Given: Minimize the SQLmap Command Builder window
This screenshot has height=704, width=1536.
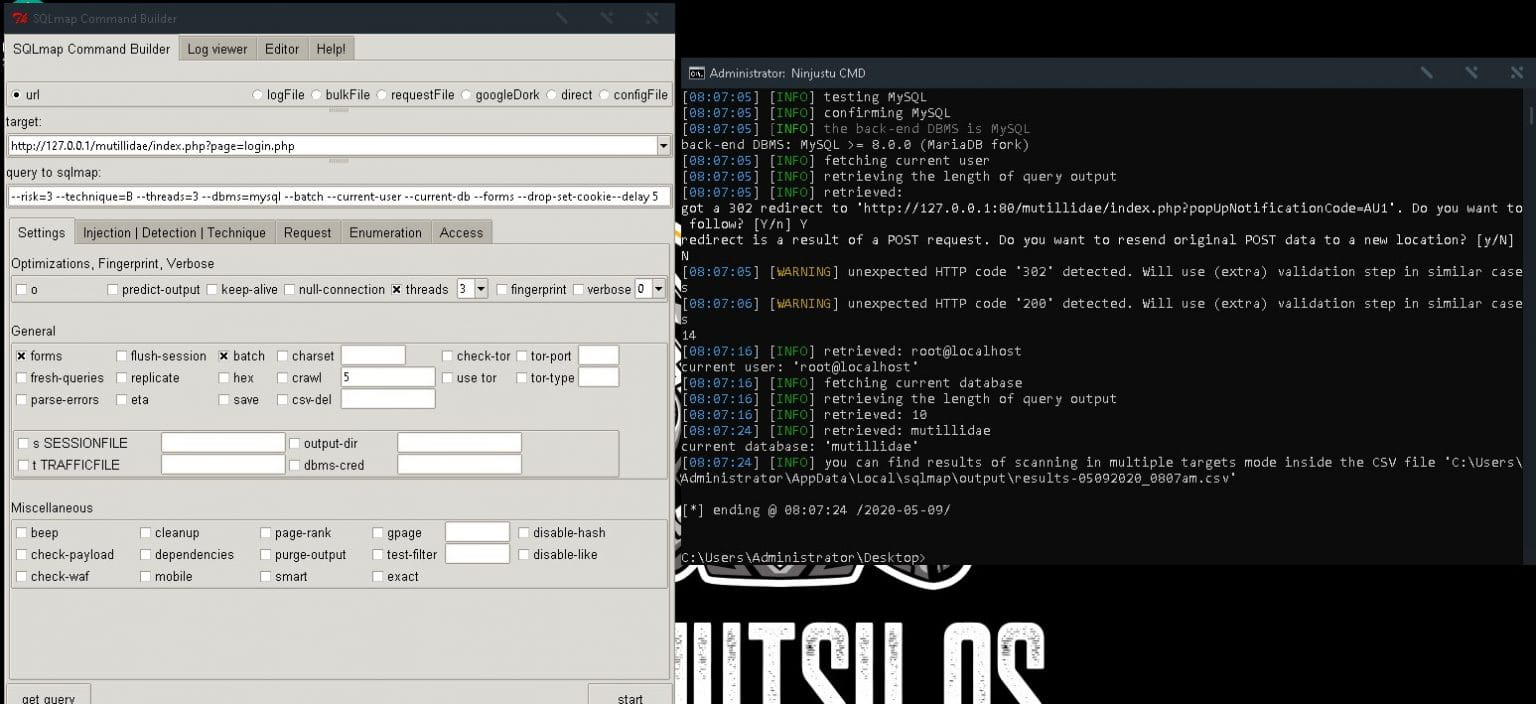Looking at the screenshot, I should 564,18.
